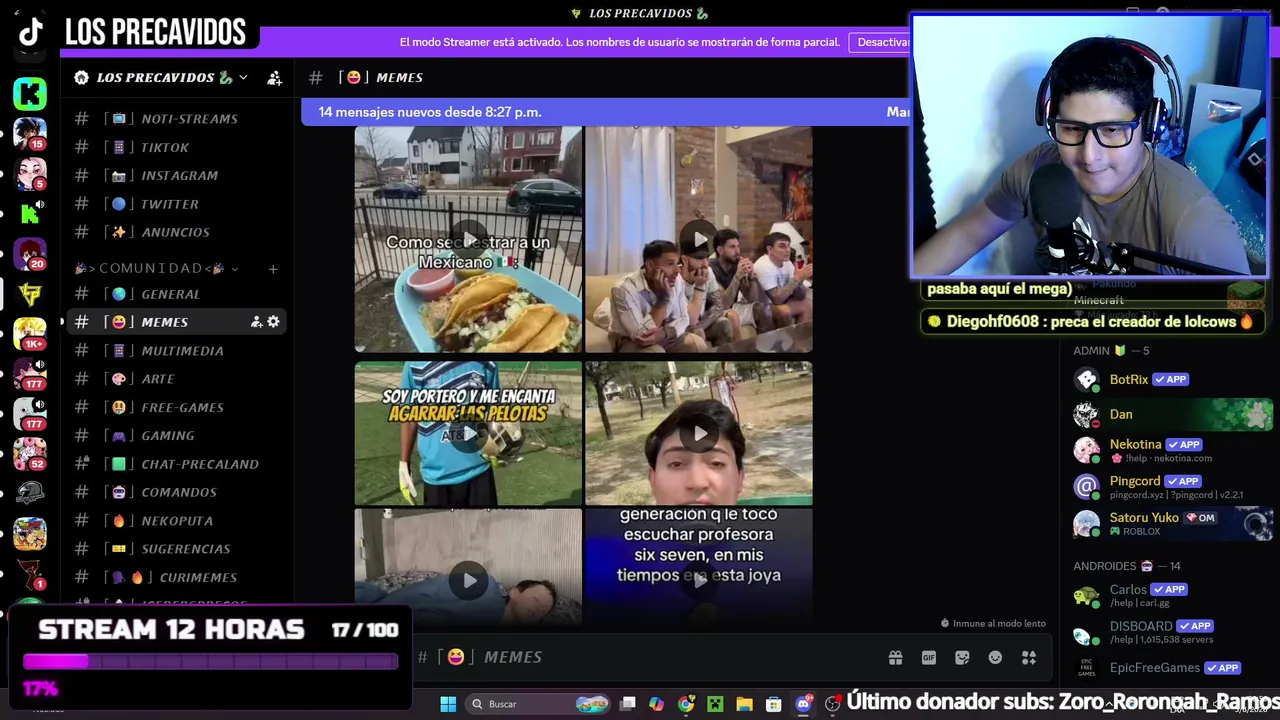
Task: Go to the GENERAL channel
Action: (178, 294)
